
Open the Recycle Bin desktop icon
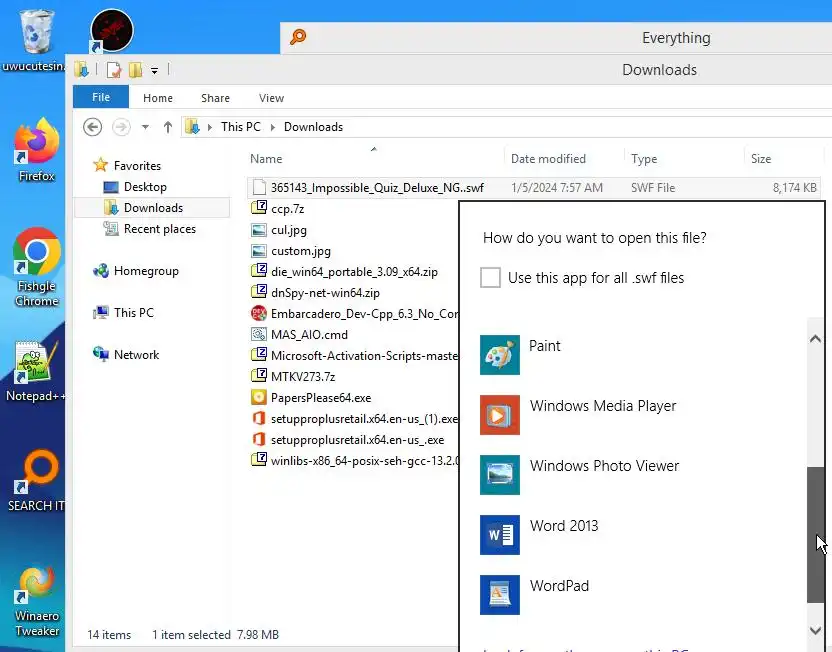click(36, 40)
